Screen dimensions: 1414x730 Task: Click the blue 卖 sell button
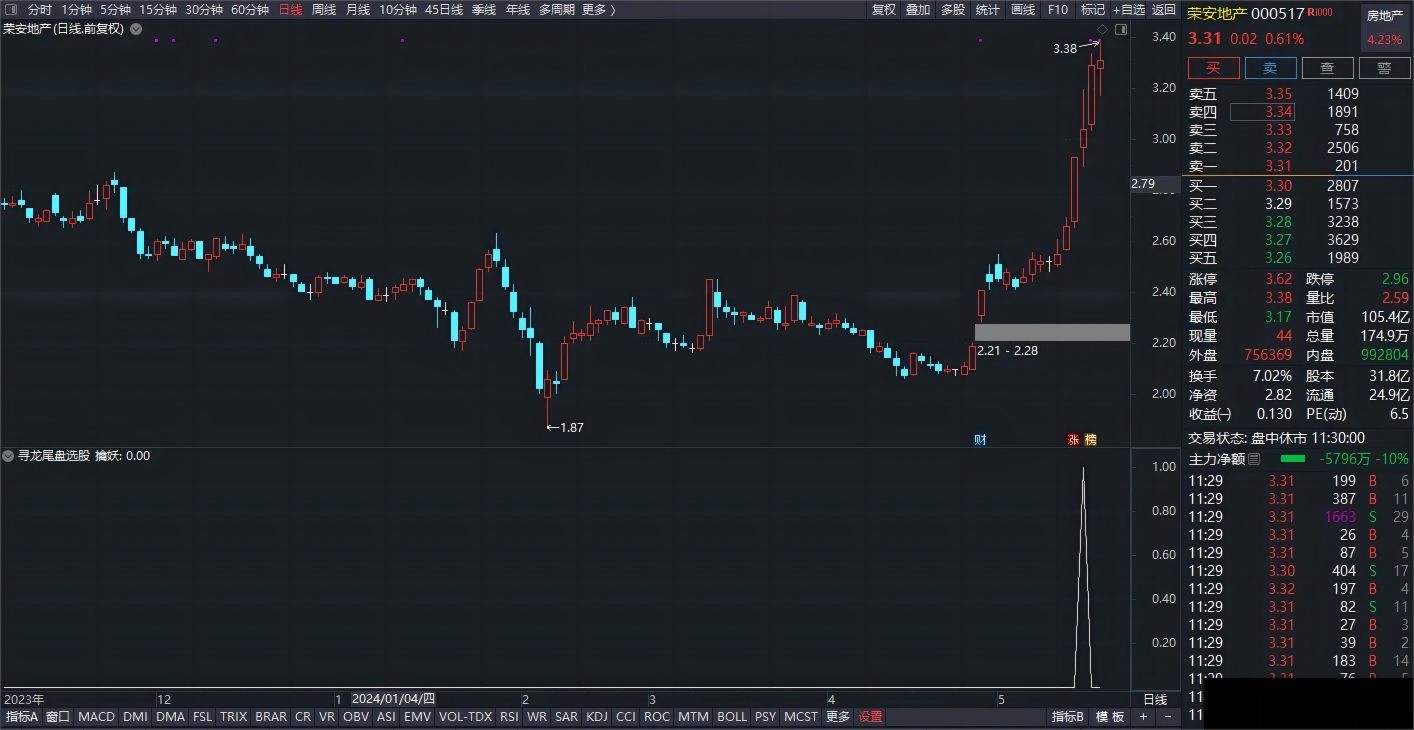coord(1270,68)
